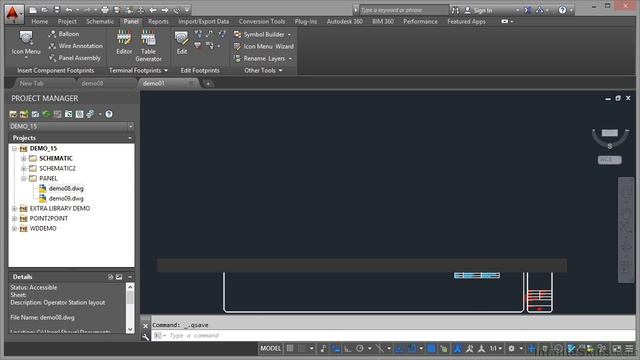Click the command line input field
This screenshot has width=640, height=360.
coord(394,336)
